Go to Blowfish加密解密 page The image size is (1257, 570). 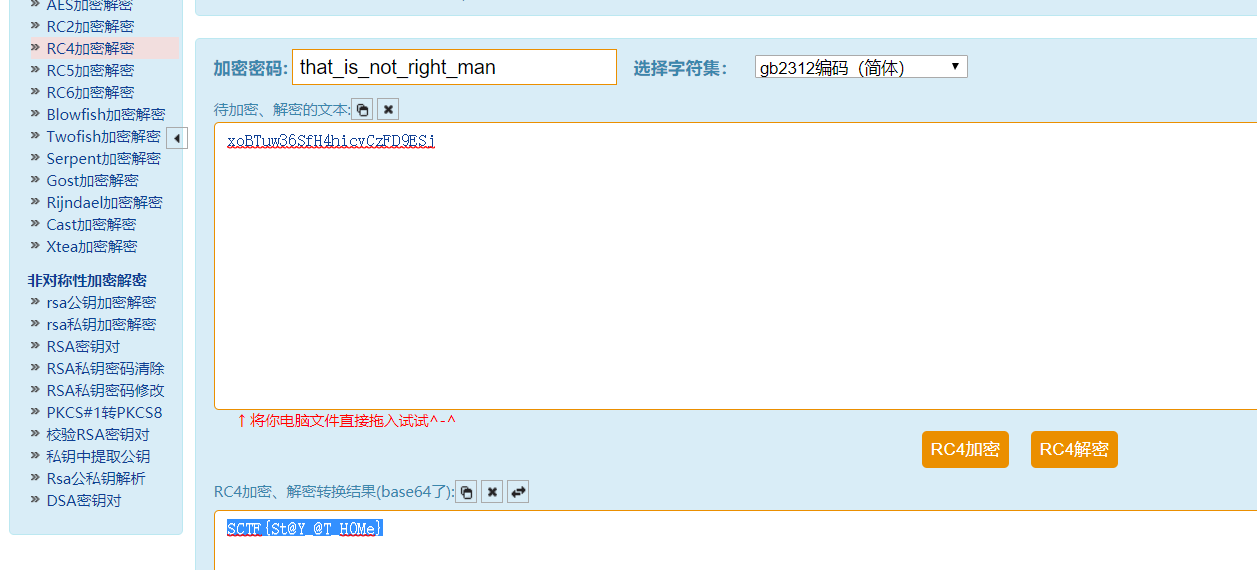[105, 114]
